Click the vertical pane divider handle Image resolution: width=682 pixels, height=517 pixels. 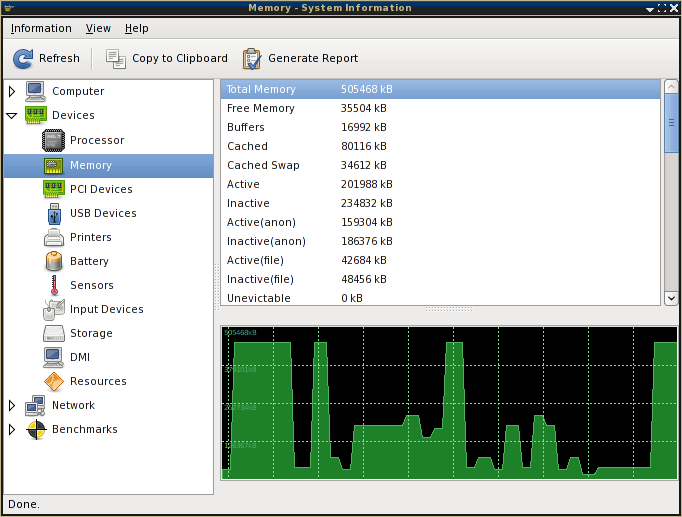217,287
